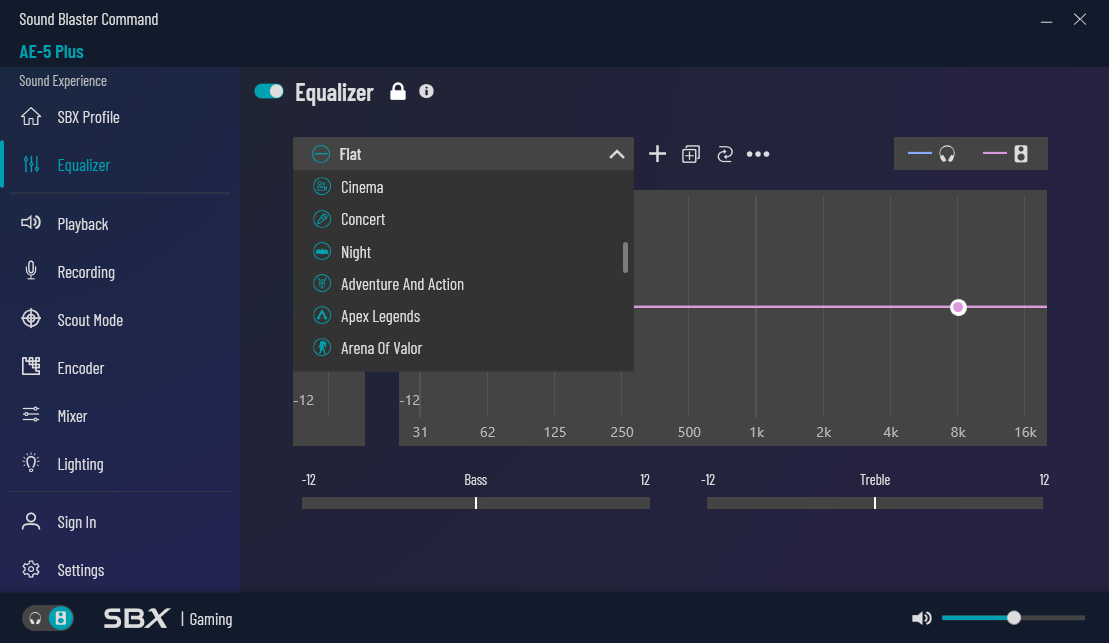Click the Apex Legends preset icon
Viewport: 1109px width, 643px height.
[x=322, y=315]
